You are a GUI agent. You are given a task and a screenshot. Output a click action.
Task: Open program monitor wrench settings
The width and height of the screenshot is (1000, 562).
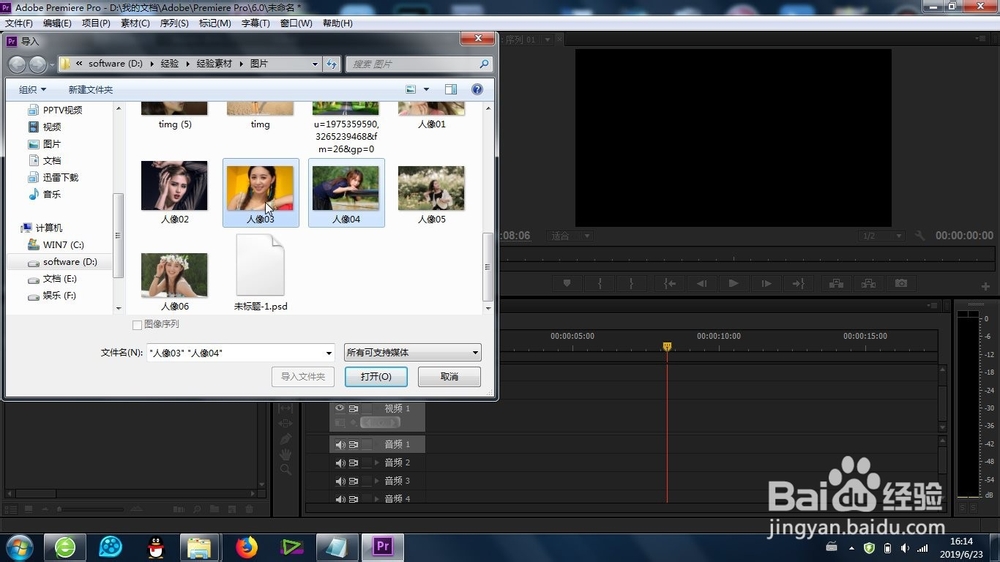click(920, 235)
